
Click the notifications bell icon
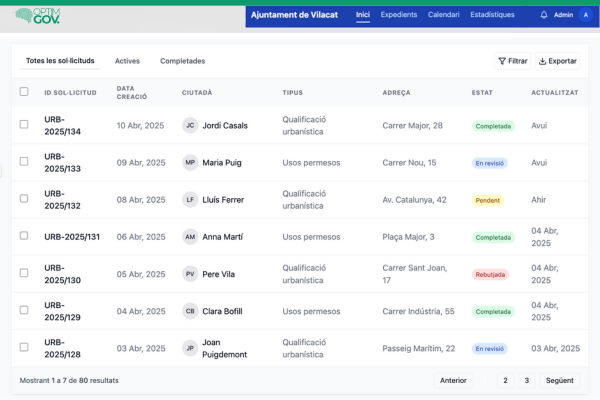coord(544,15)
